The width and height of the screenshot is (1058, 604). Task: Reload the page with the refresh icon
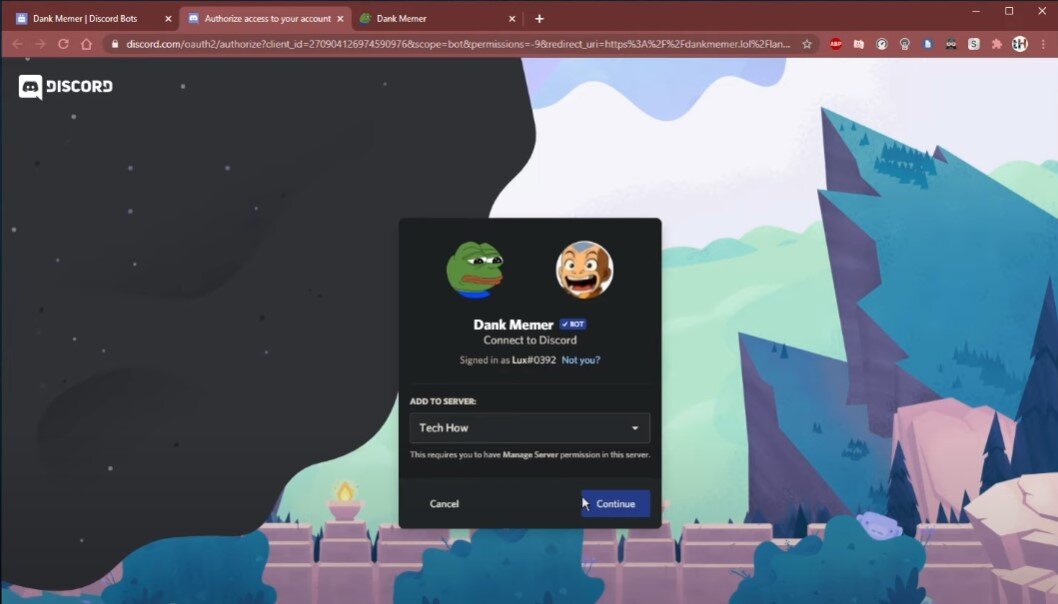coord(63,44)
